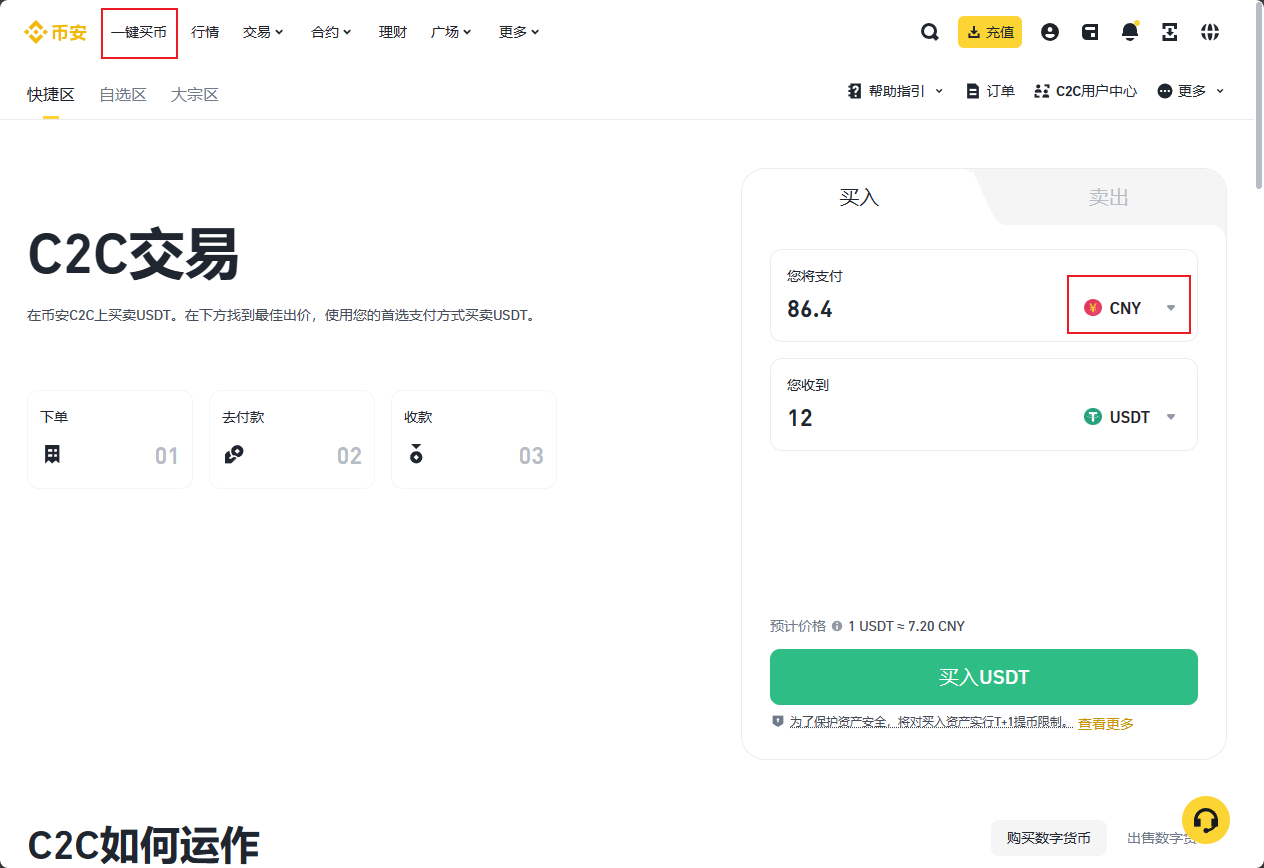Expand the 更多 dropdown in the main navigation
1264x868 pixels.
point(518,31)
